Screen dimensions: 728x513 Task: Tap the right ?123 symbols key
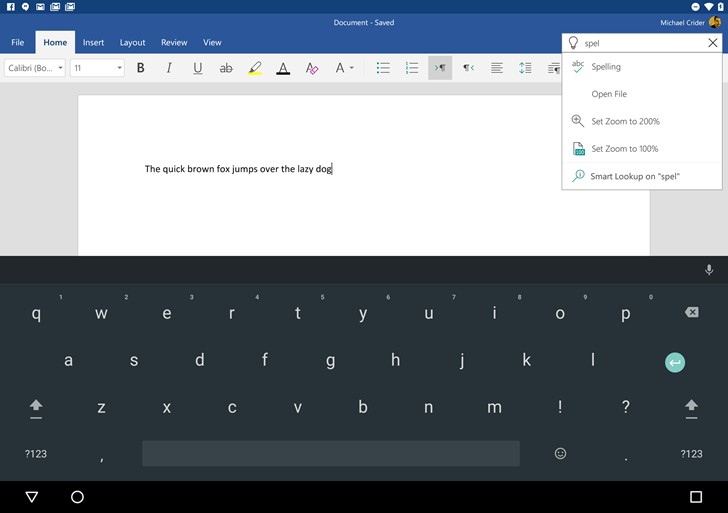(691, 454)
